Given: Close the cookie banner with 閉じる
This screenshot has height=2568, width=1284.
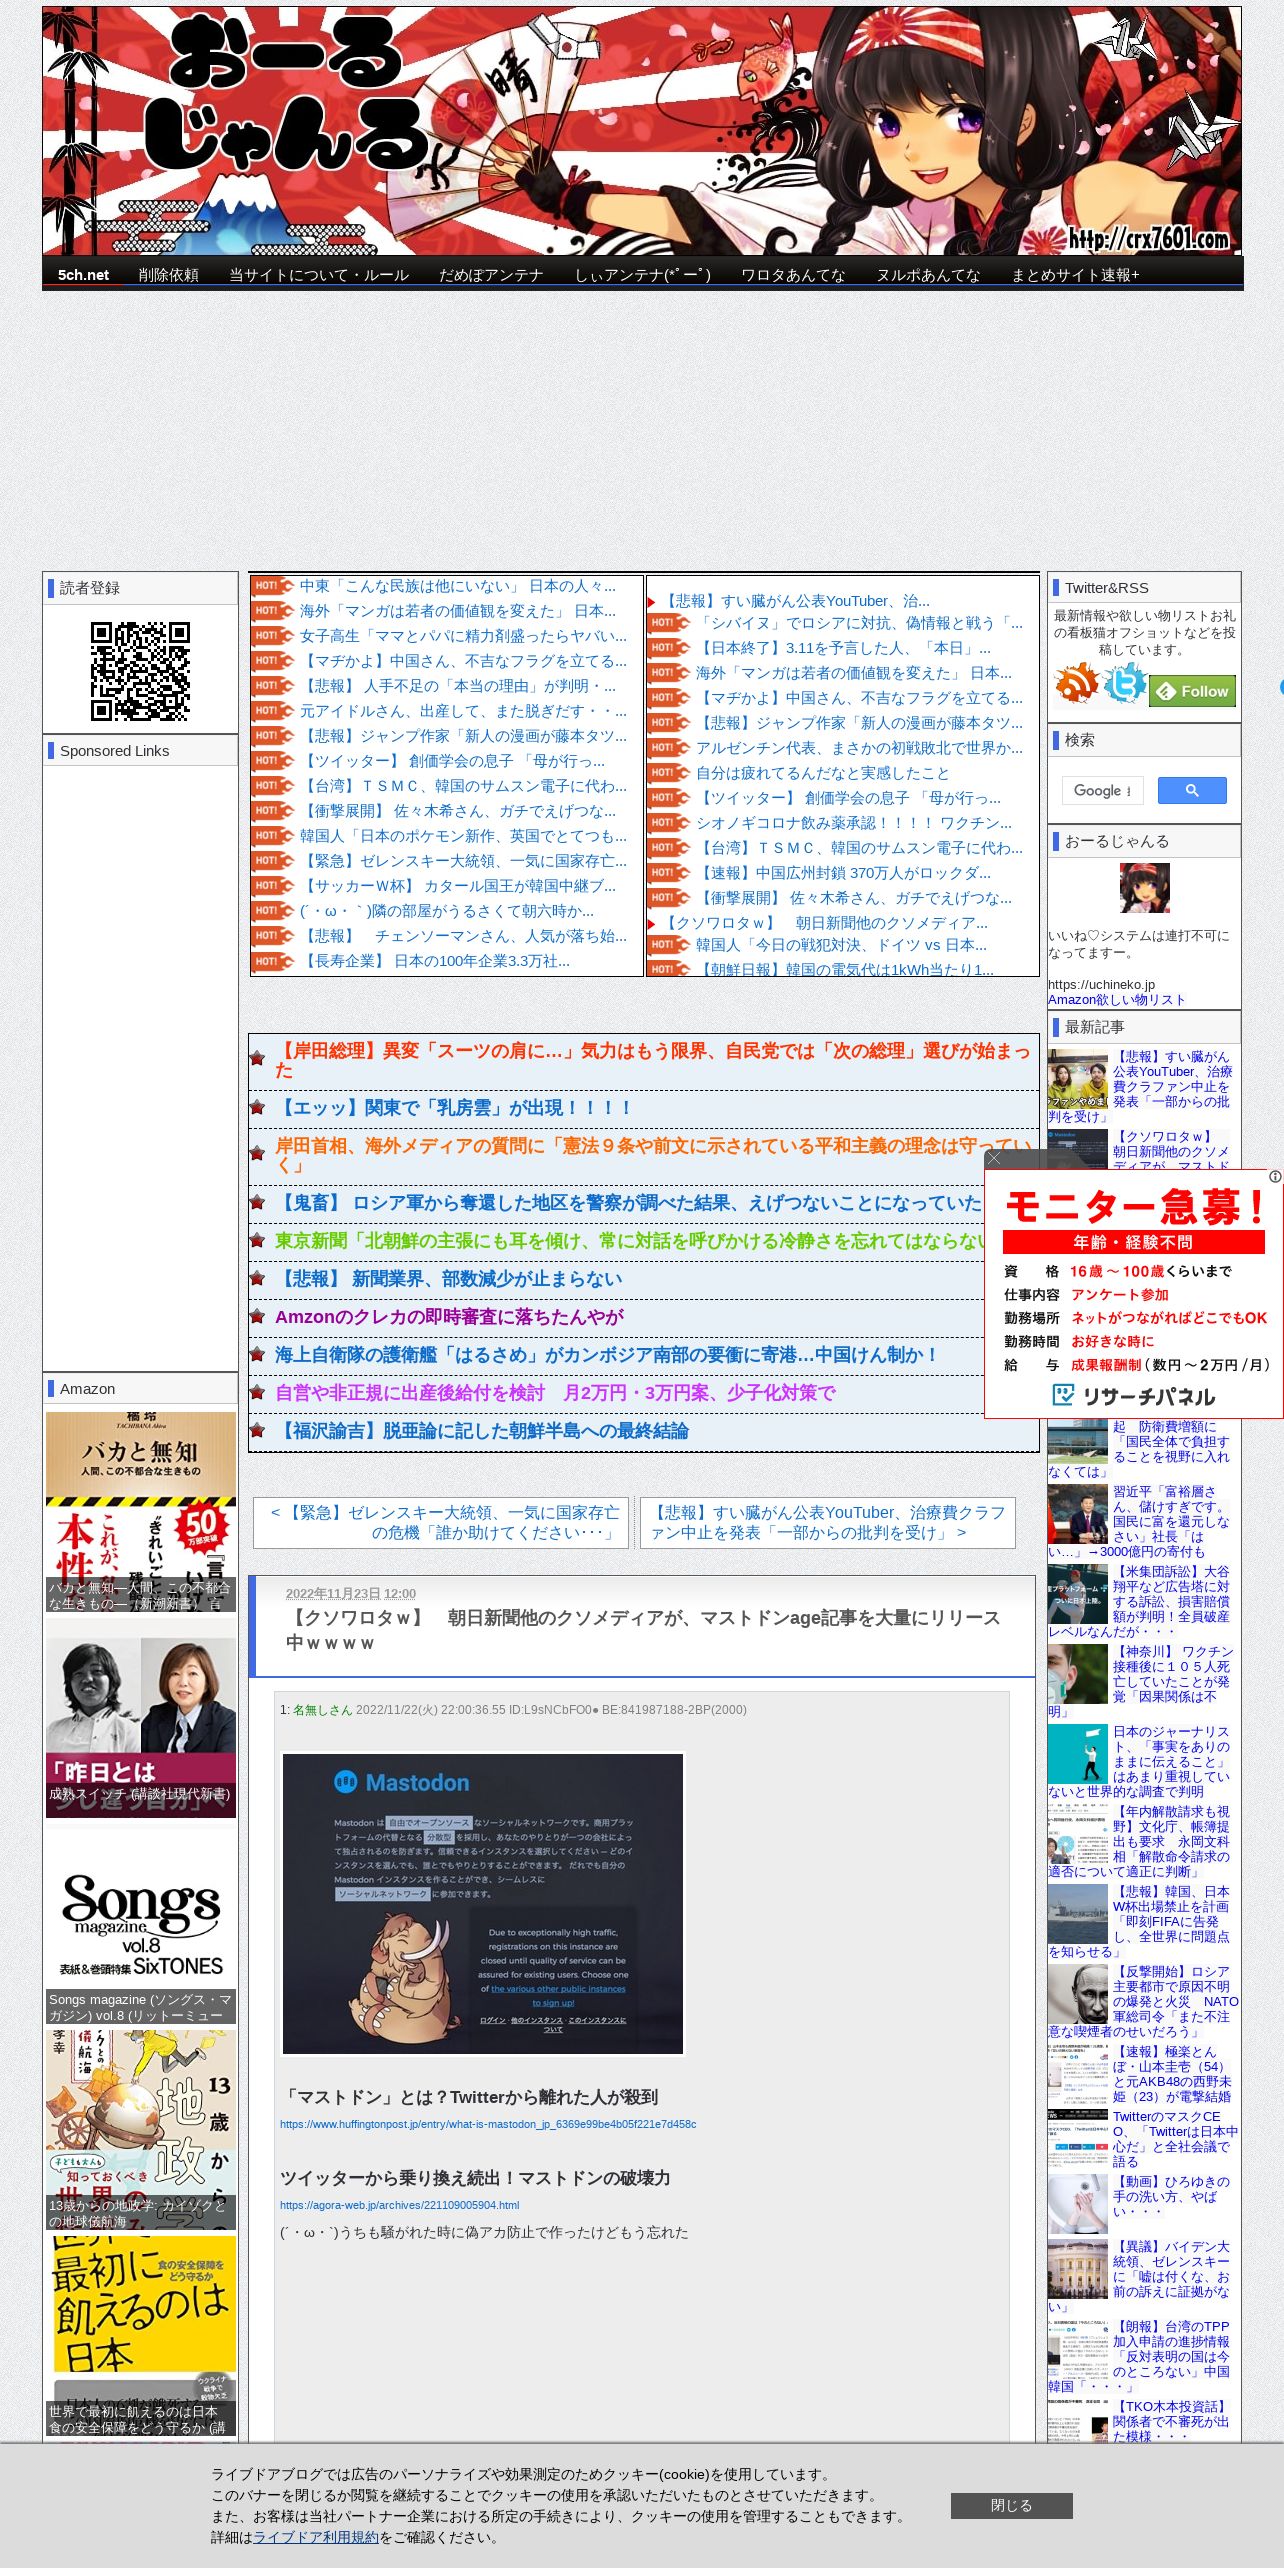Looking at the screenshot, I should click(1011, 2505).
